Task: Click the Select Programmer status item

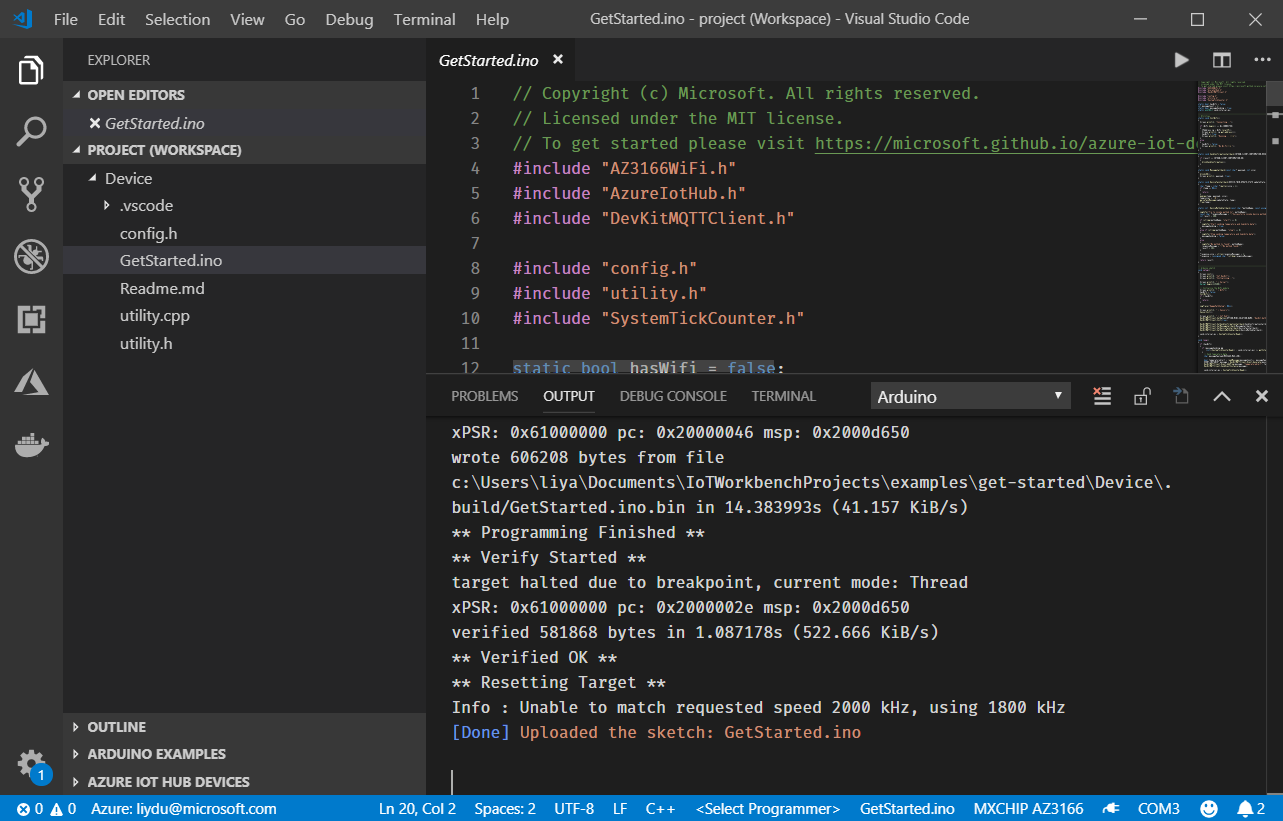Action: (x=768, y=808)
